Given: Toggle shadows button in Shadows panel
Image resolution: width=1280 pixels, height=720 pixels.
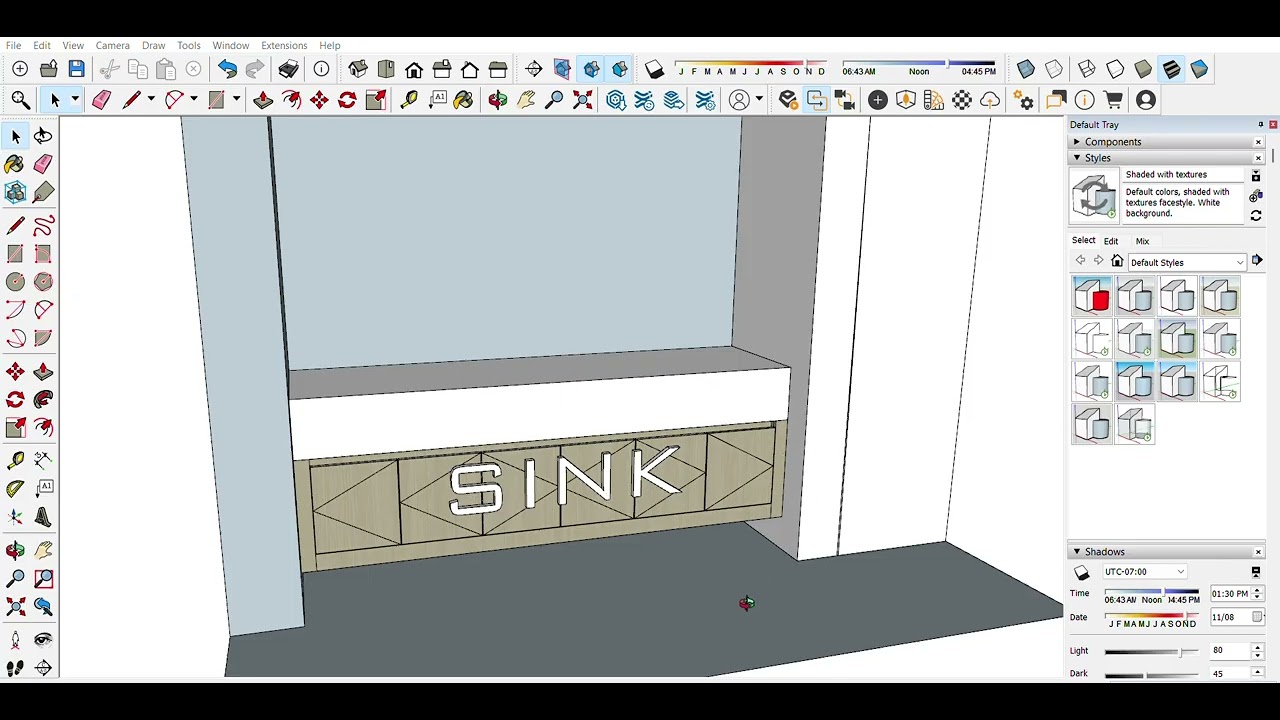Looking at the screenshot, I should tap(1081, 572).
